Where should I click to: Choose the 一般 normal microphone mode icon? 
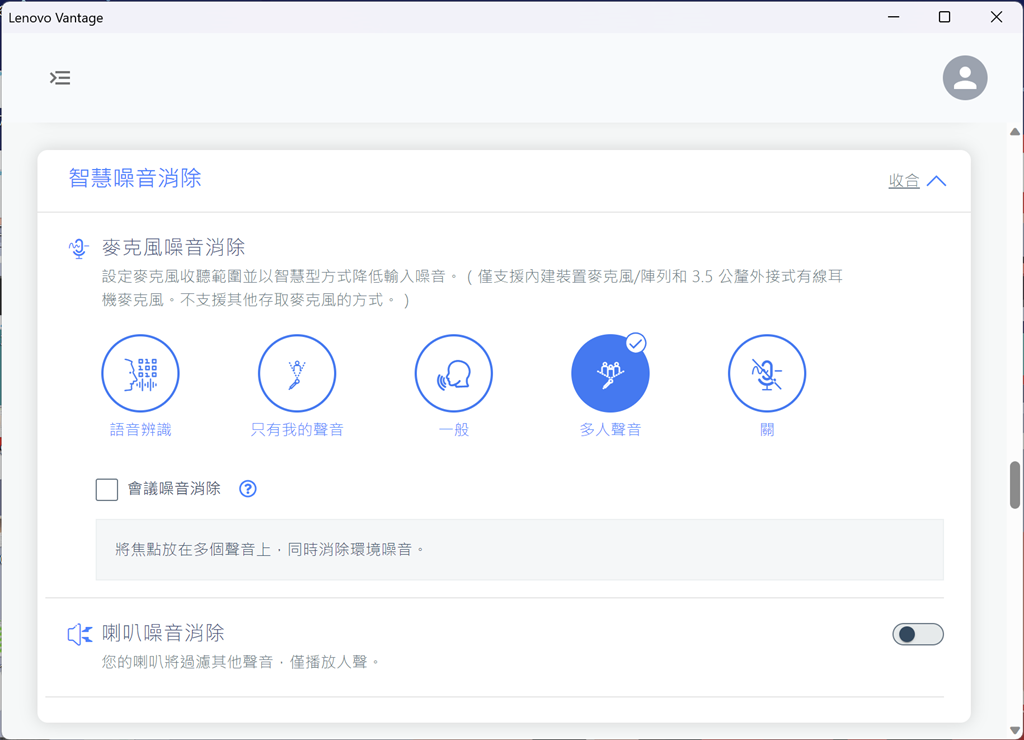click(453, 374)
